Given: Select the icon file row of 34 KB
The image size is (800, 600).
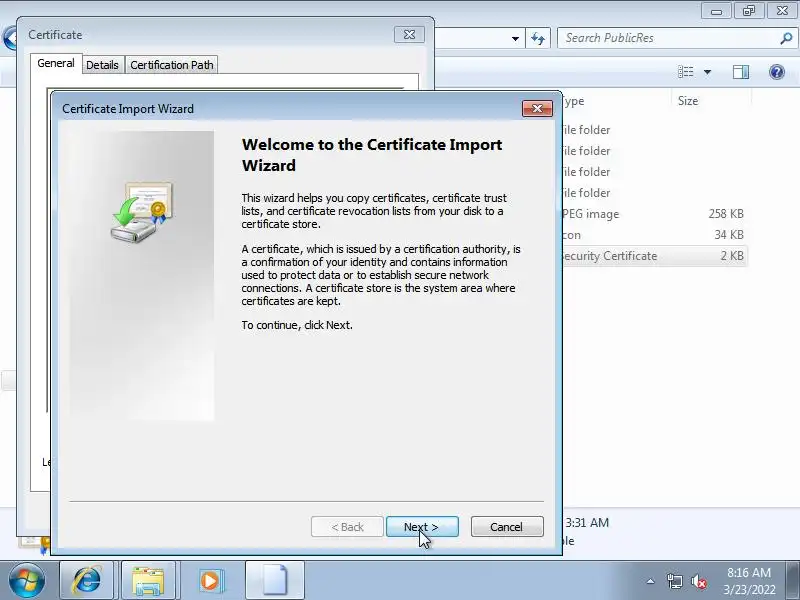Looking at the screenshot, I should pos(654,235).
